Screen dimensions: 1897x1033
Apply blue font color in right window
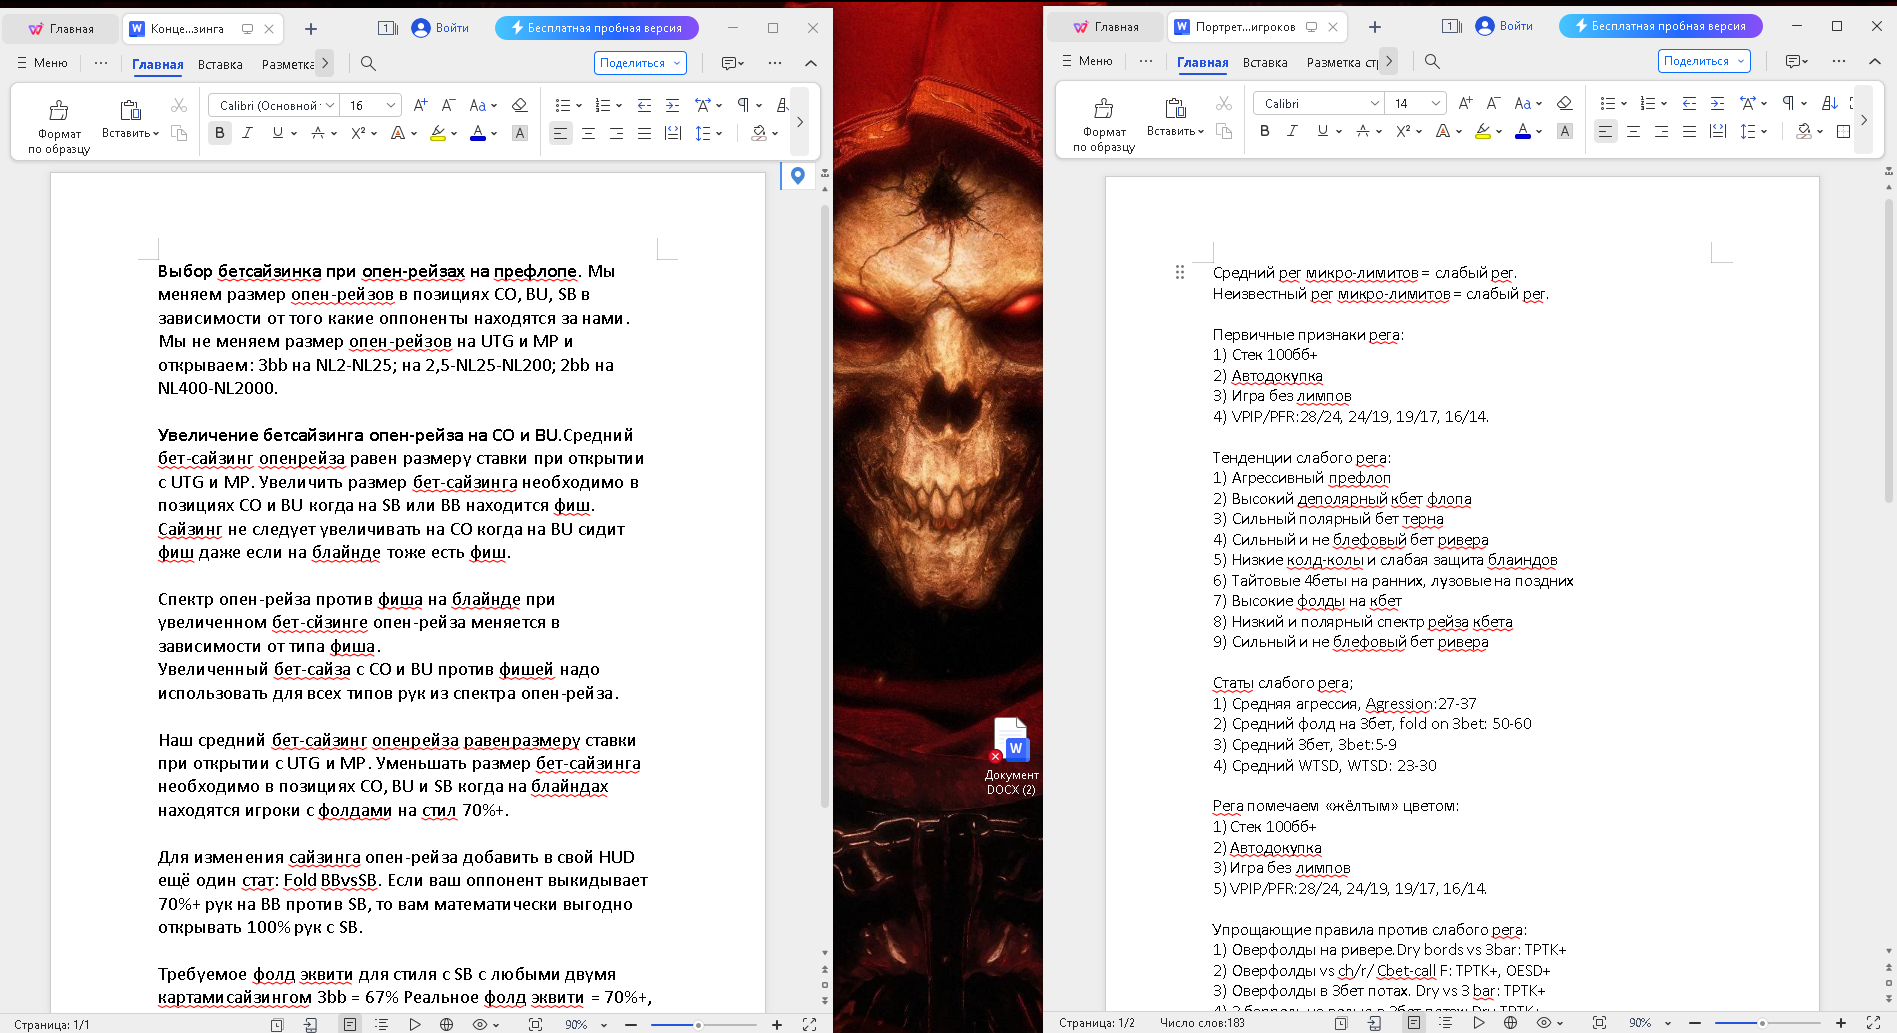point(1522,131)
